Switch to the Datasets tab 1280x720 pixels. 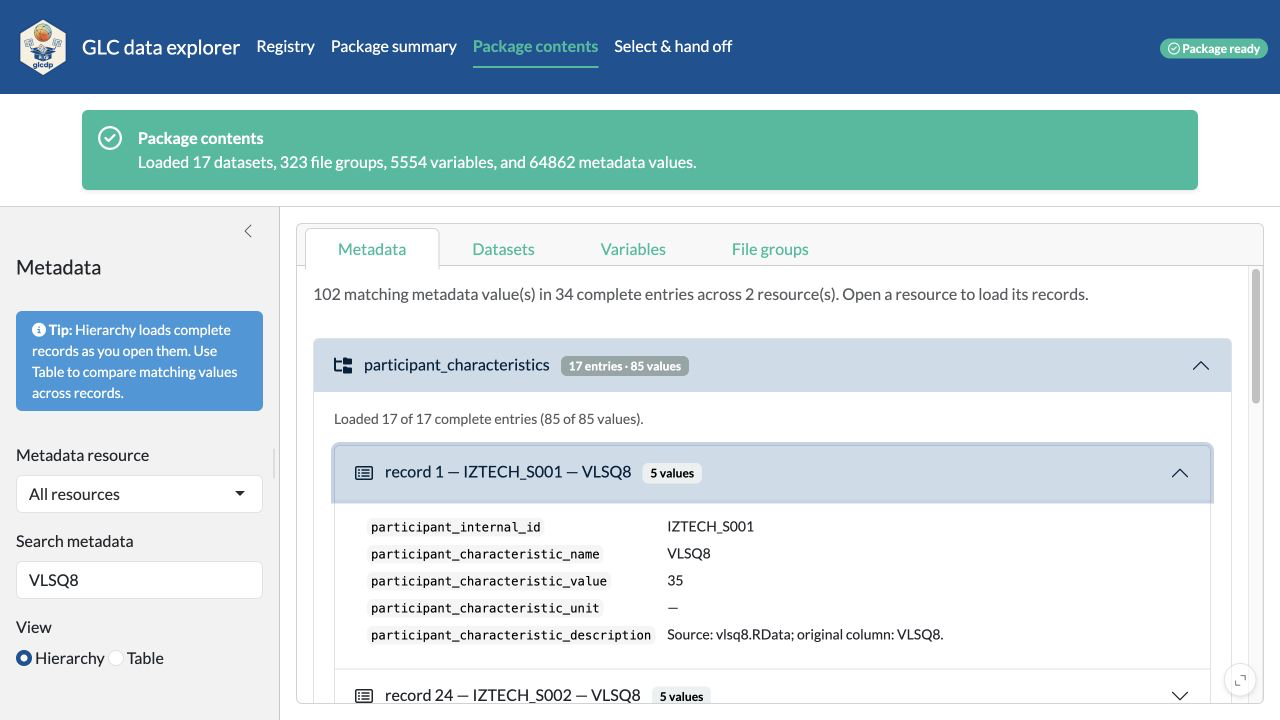(x=503, y=249)
